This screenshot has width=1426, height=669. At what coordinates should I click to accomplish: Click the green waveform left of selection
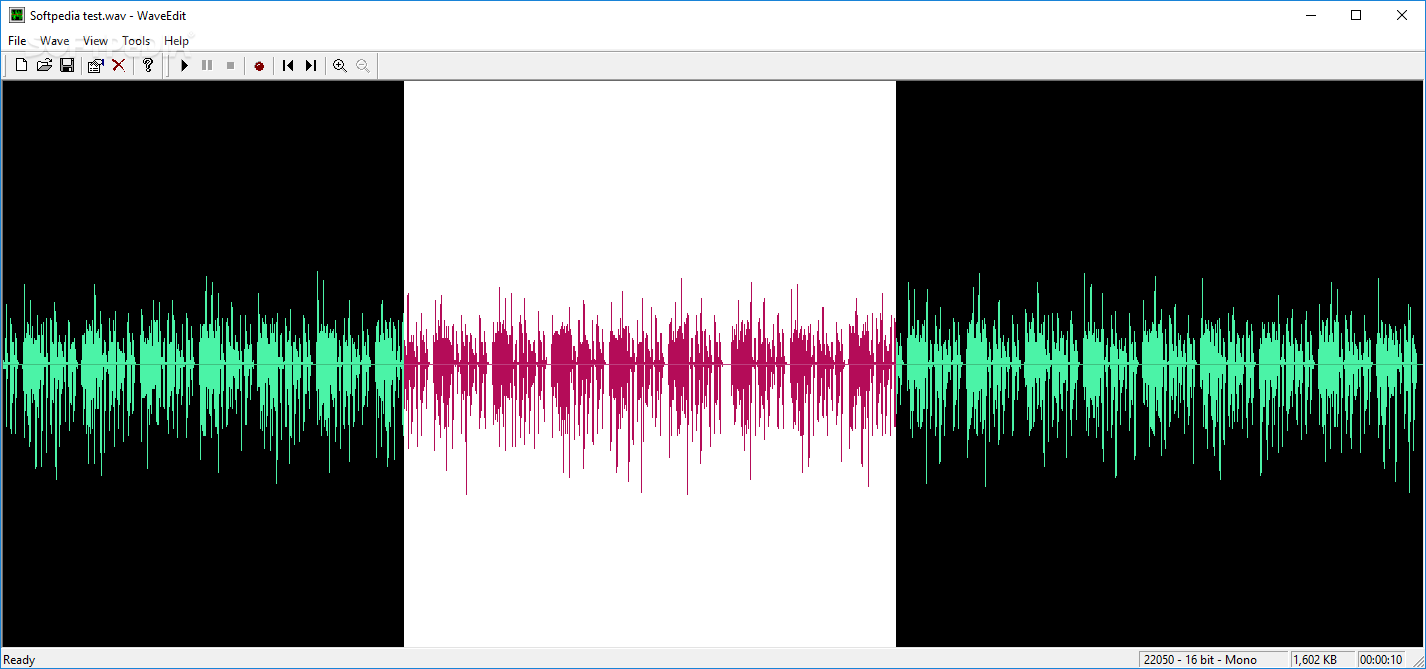[203, 364]
